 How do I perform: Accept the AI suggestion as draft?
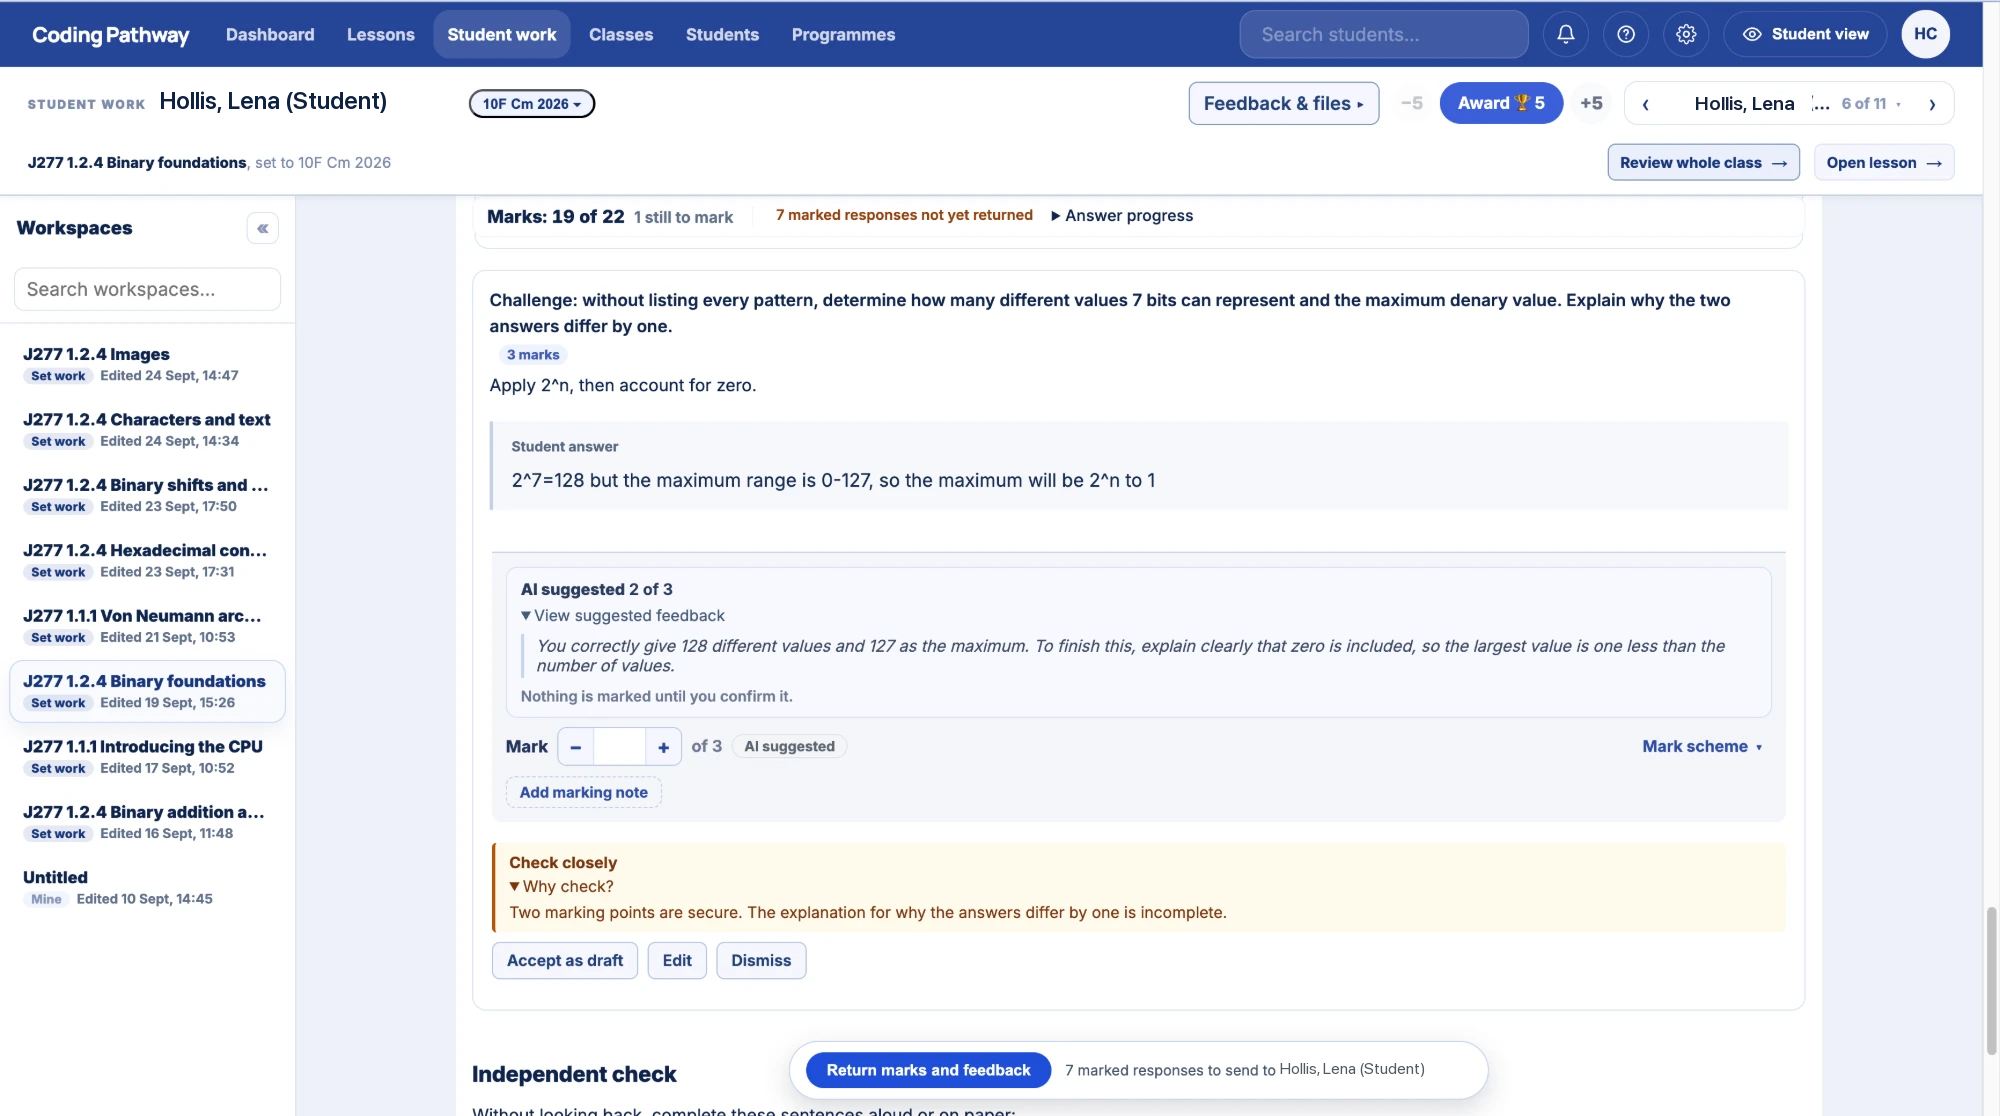[x=565, y=961]
